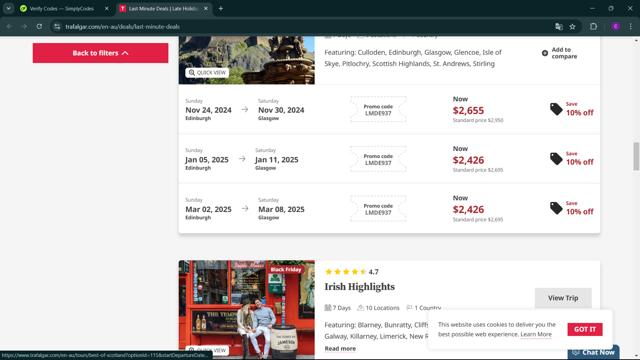Open the purple profile avatar
The image size is (640, 360).
616,27
